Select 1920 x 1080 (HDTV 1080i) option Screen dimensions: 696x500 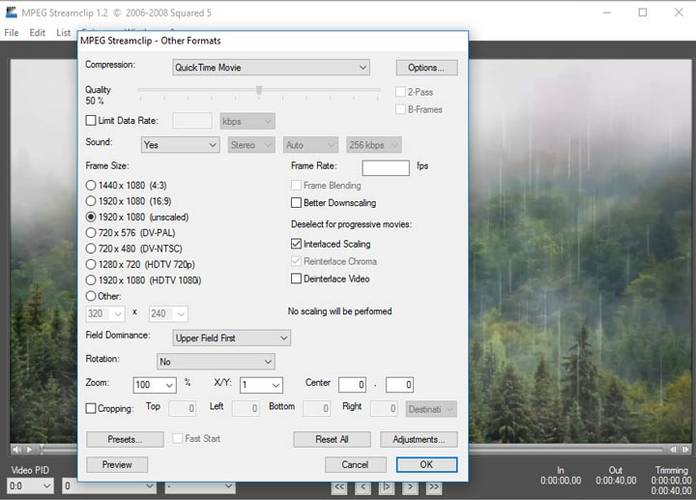pyautogui.click(x=91, y=280)
